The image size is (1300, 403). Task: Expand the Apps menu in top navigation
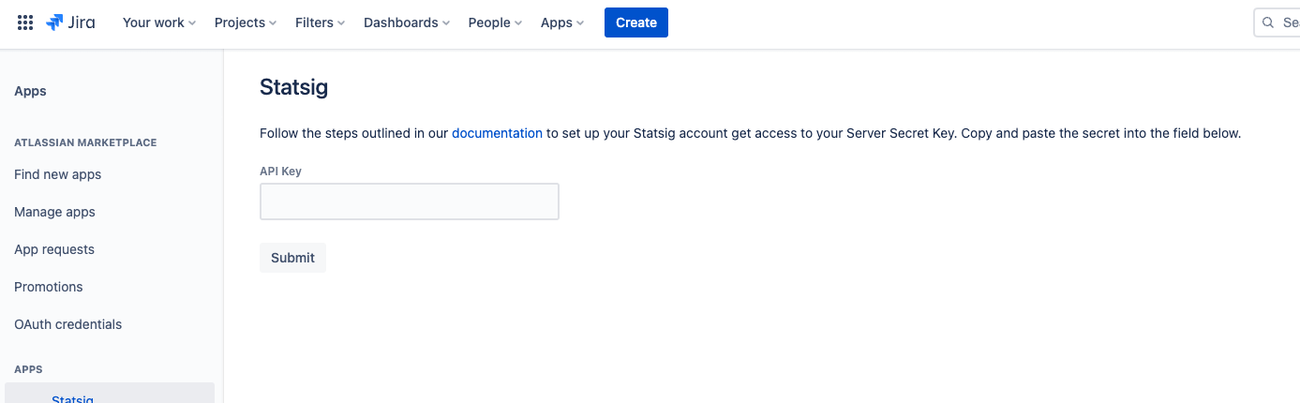pyautogui.click(x=562, y=22)
